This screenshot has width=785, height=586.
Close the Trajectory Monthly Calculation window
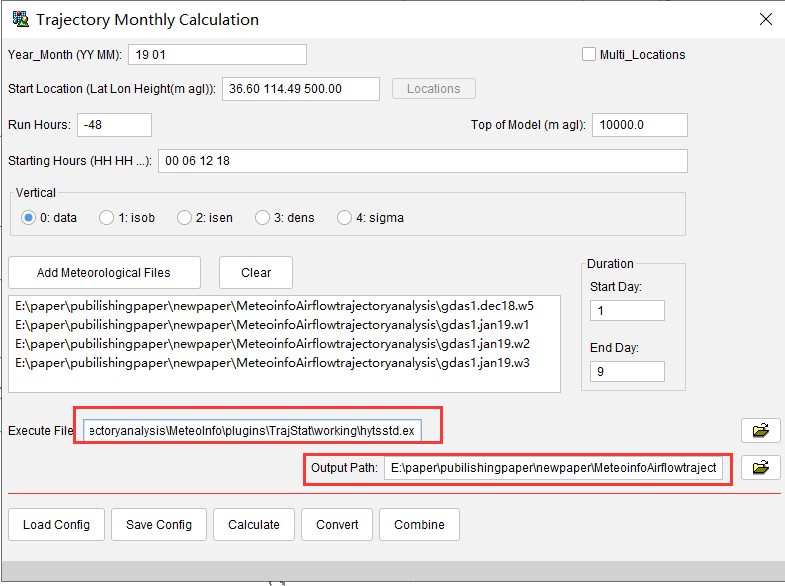765,19
